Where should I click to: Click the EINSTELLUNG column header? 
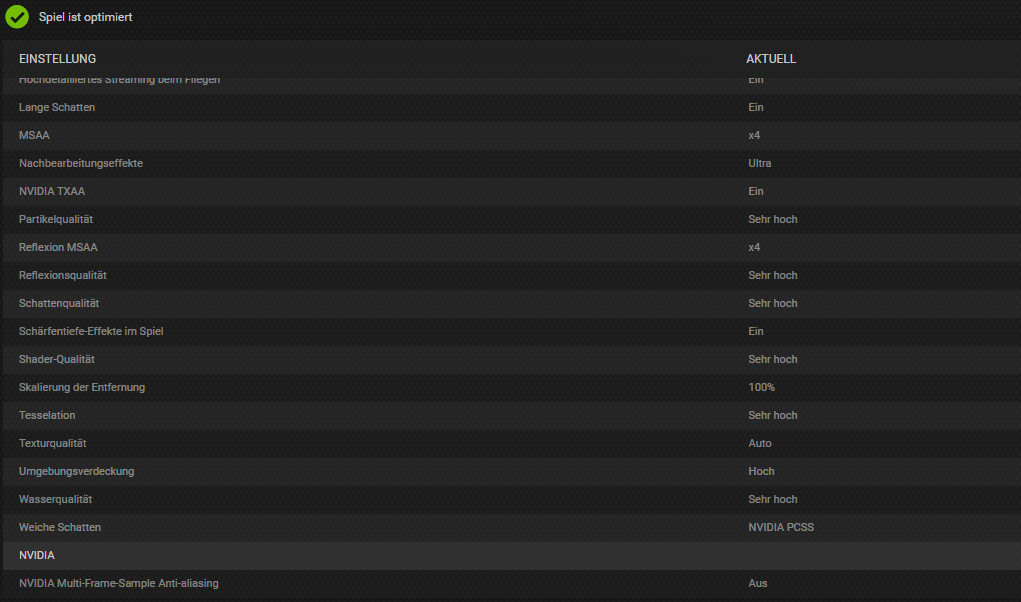[x=57, y=59]
